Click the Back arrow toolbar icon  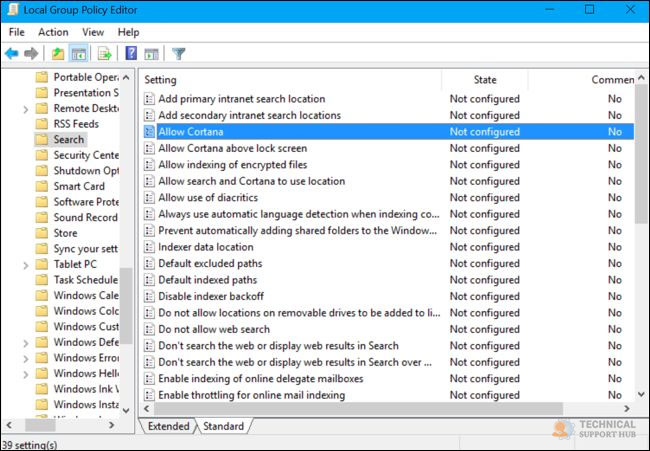(x=12, y=53)
